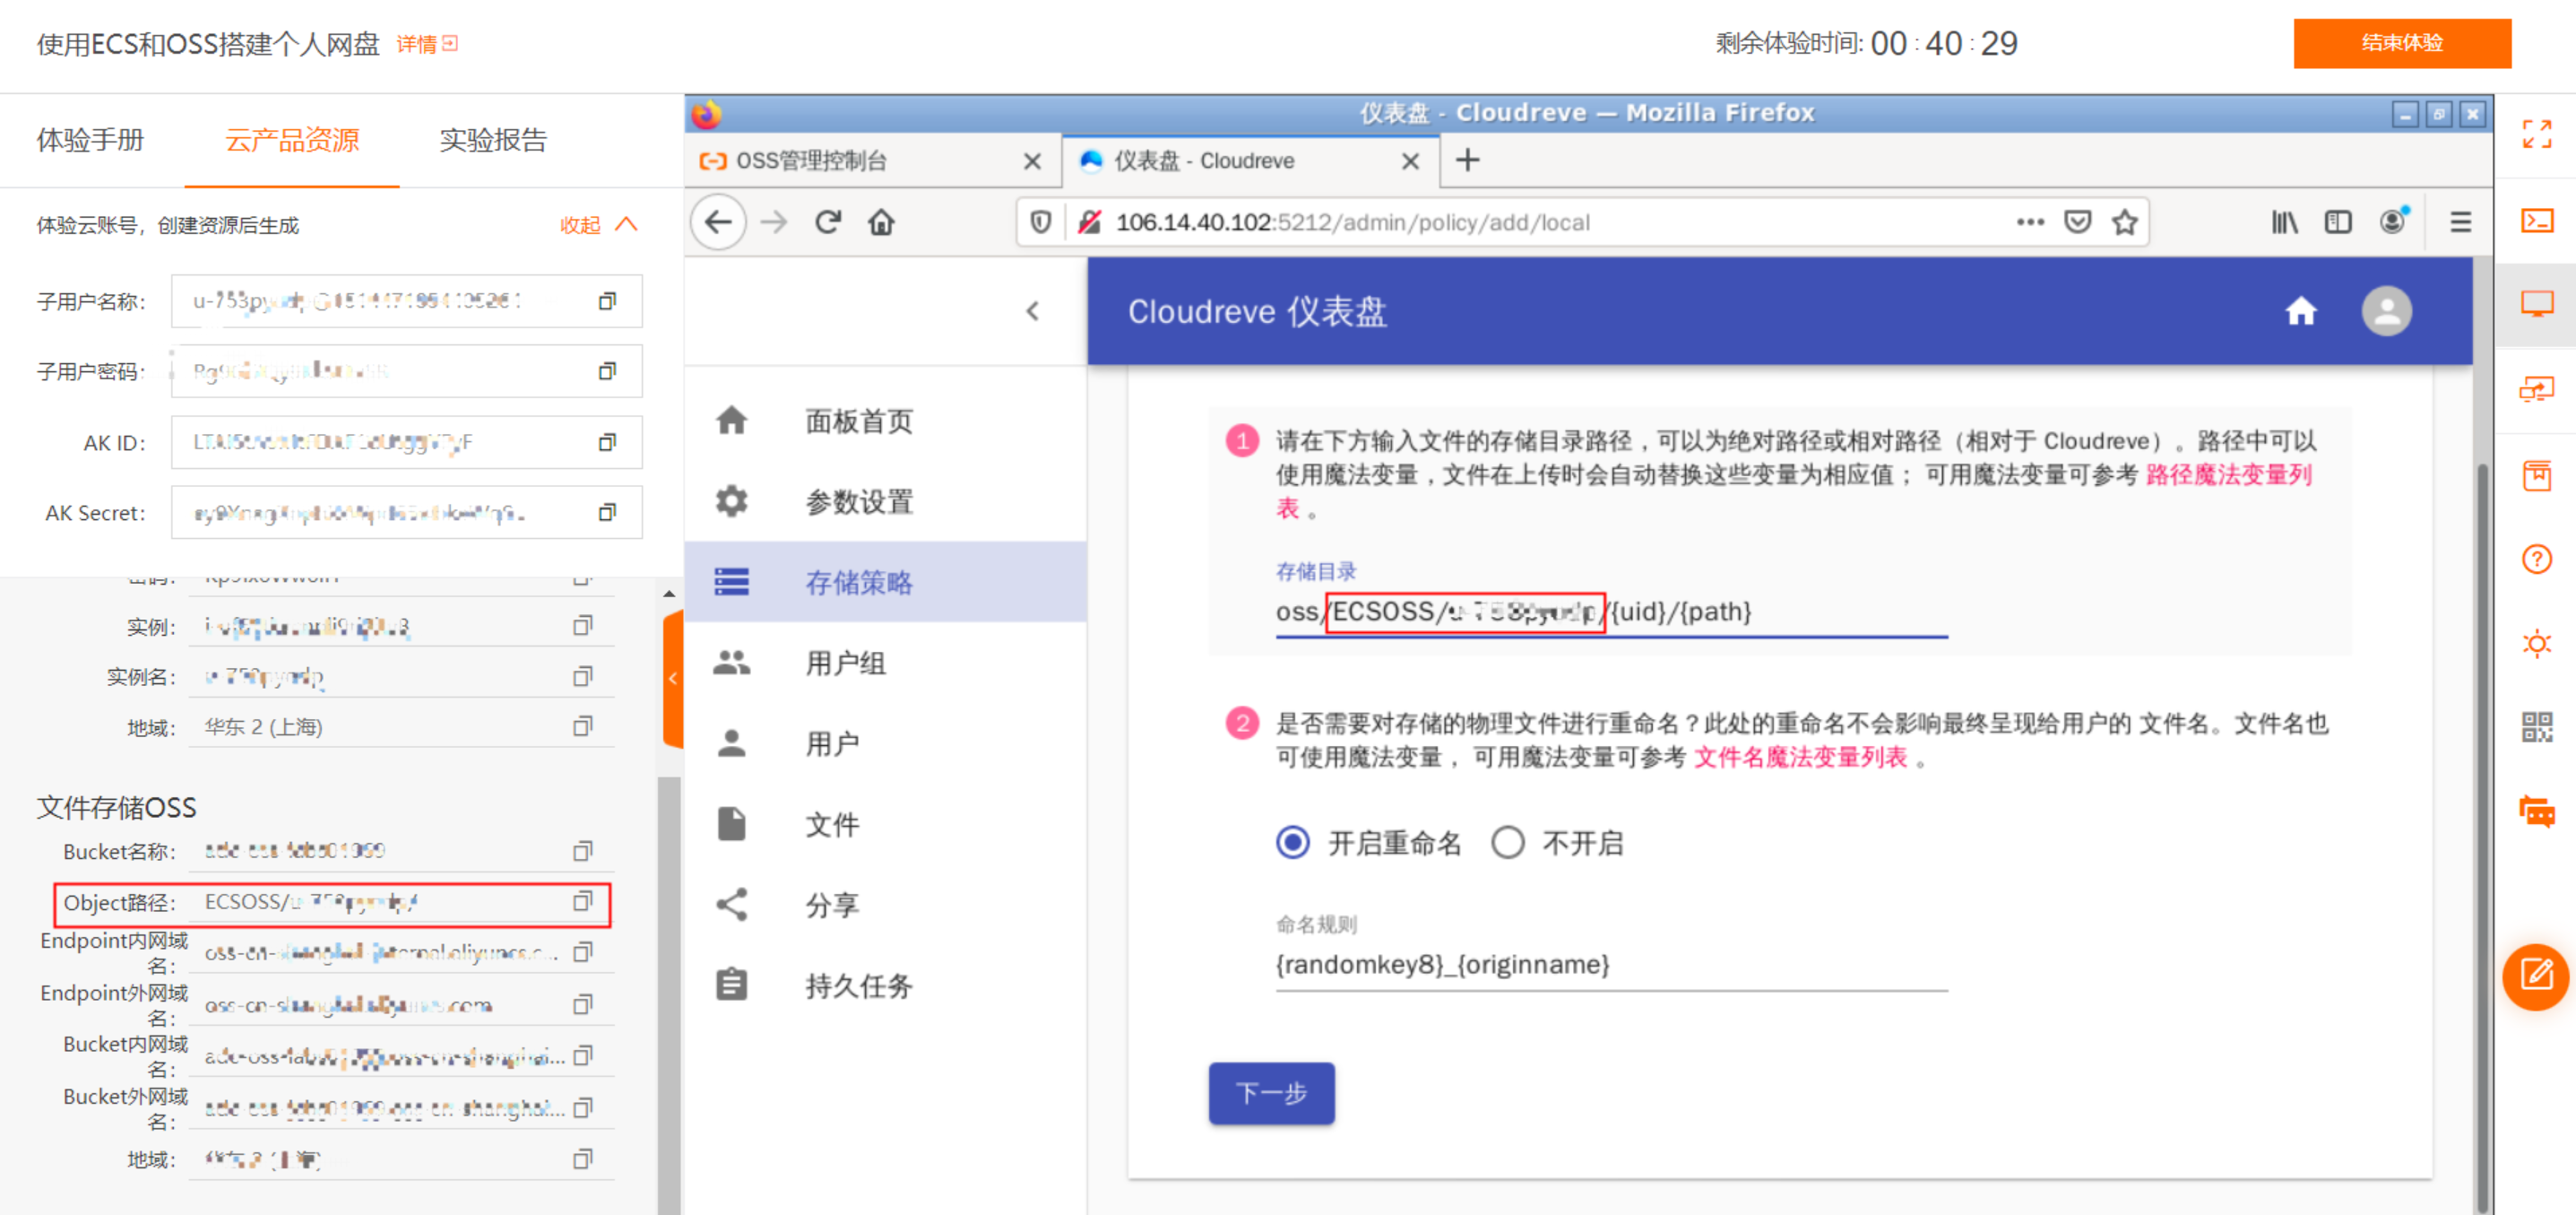Open a new Firefox tab
This screenshot has height=1215, width=2576.
click(1467, 160)
